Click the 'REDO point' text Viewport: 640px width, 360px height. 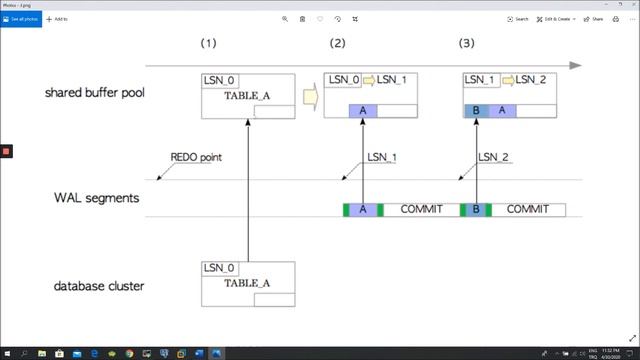click(196, 157)
